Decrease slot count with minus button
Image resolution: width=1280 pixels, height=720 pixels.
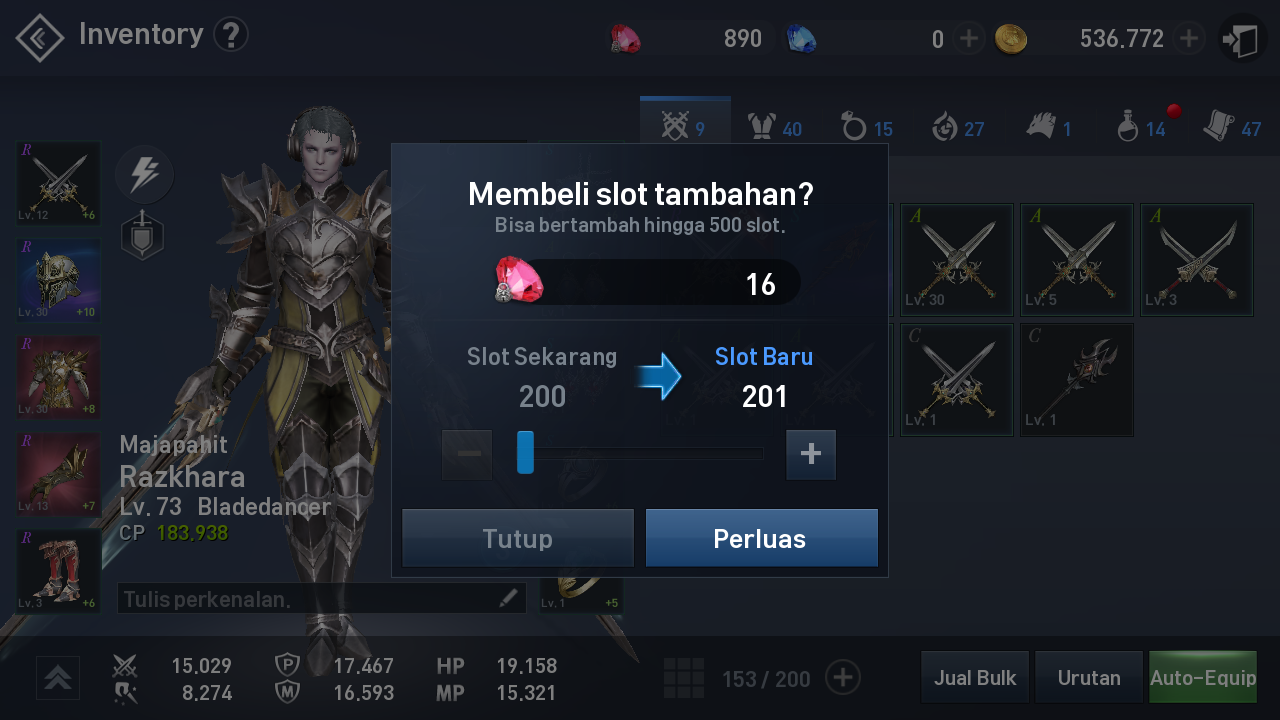pos(467,454)
